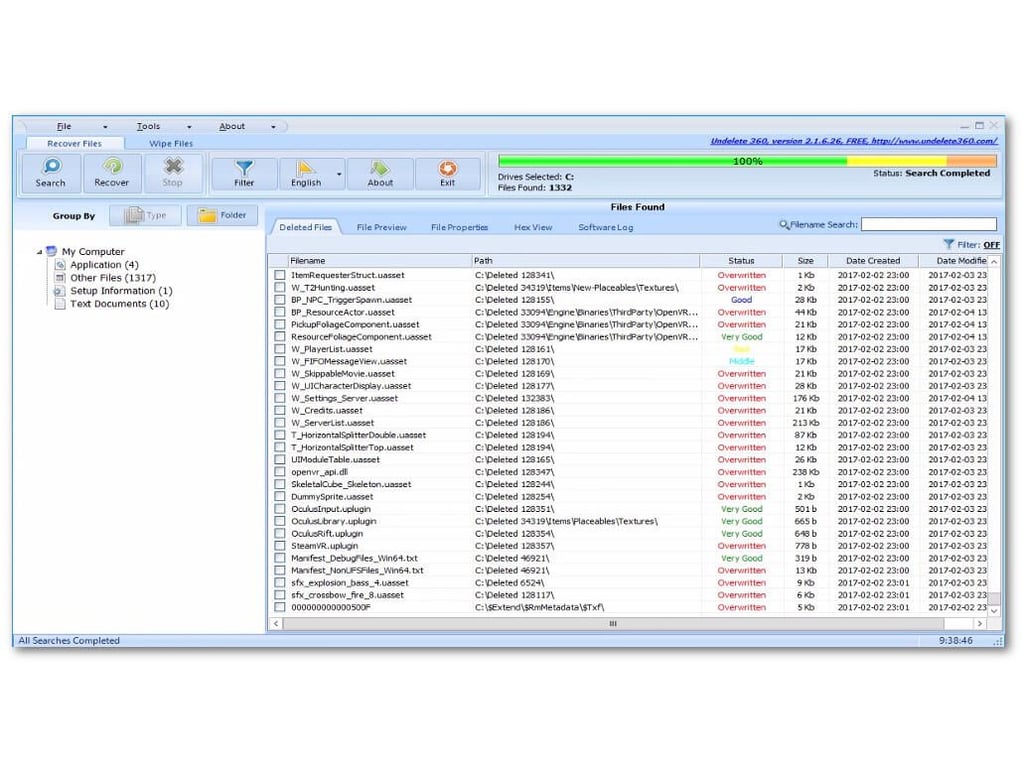Open the About toolbar icon
Screen dimensions: 1024x762
click(380, 173)
